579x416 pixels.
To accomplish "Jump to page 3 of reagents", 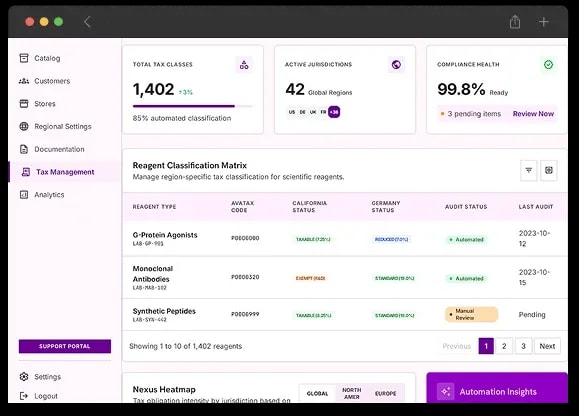I will pos(523,346).
